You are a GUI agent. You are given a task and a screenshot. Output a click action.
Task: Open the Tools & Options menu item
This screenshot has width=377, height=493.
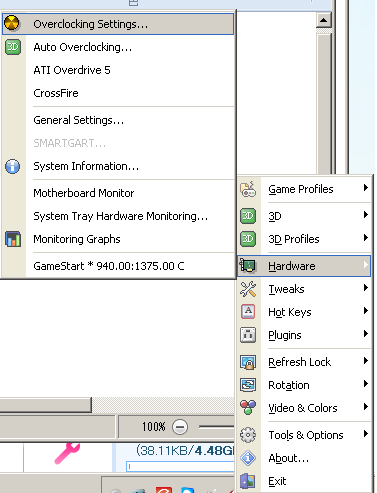[x=304, y=435]
